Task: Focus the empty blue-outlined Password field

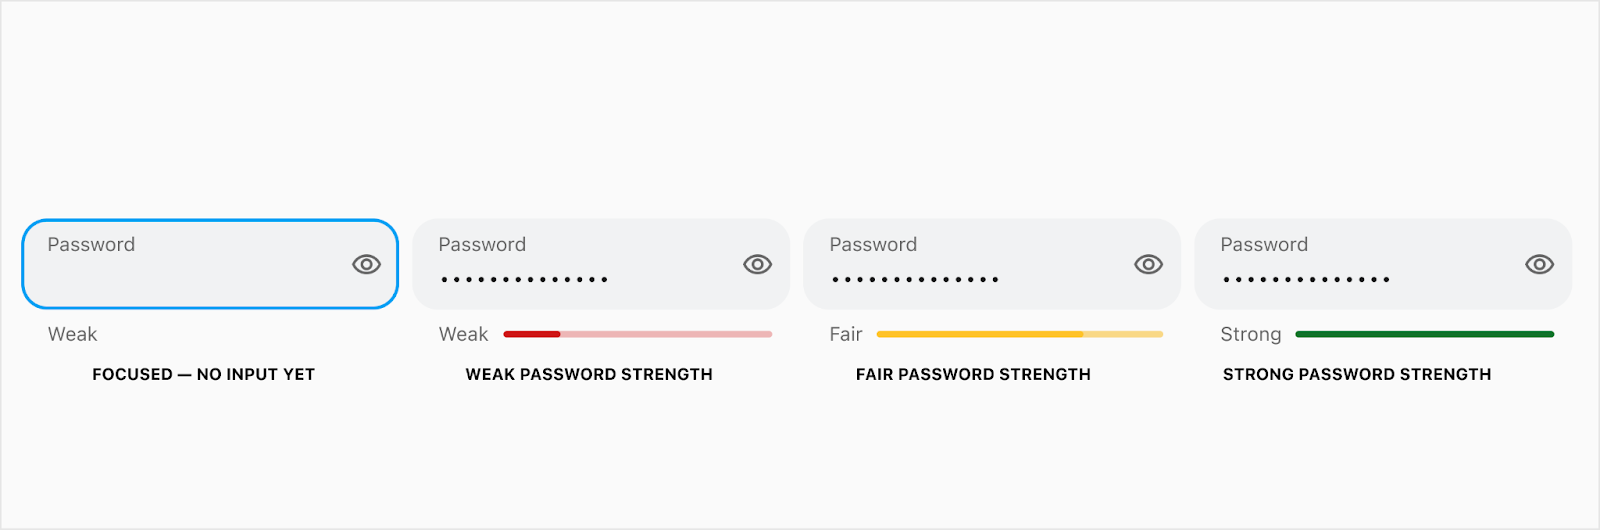Action: pos(210,264)
